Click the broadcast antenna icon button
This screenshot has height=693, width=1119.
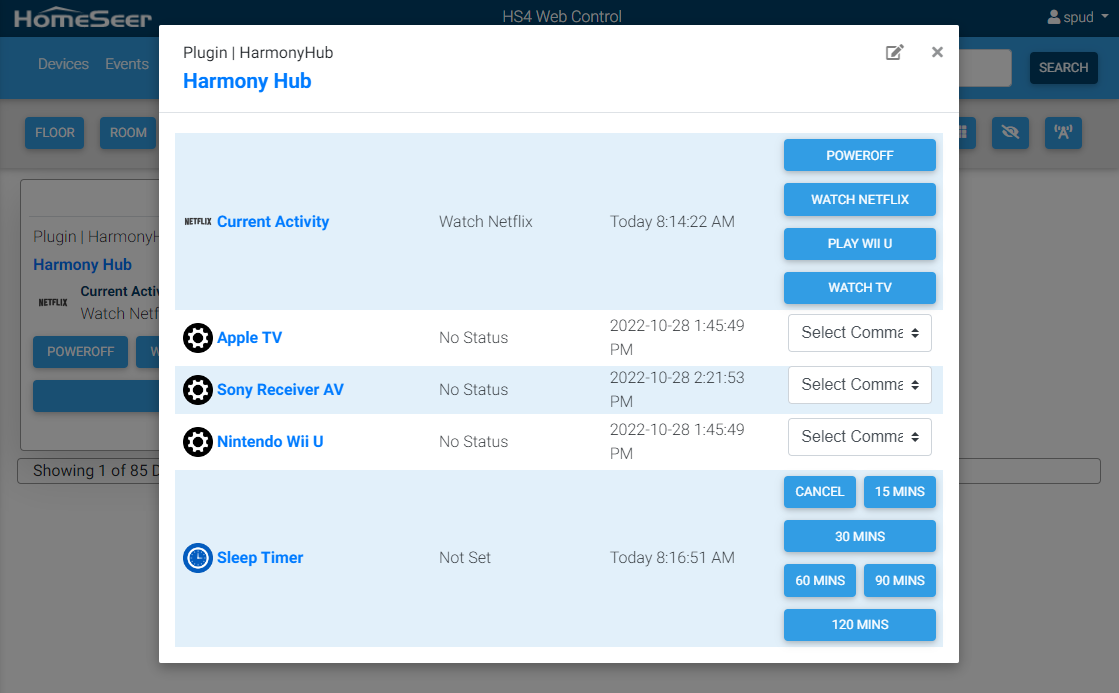coord(1063,132)
